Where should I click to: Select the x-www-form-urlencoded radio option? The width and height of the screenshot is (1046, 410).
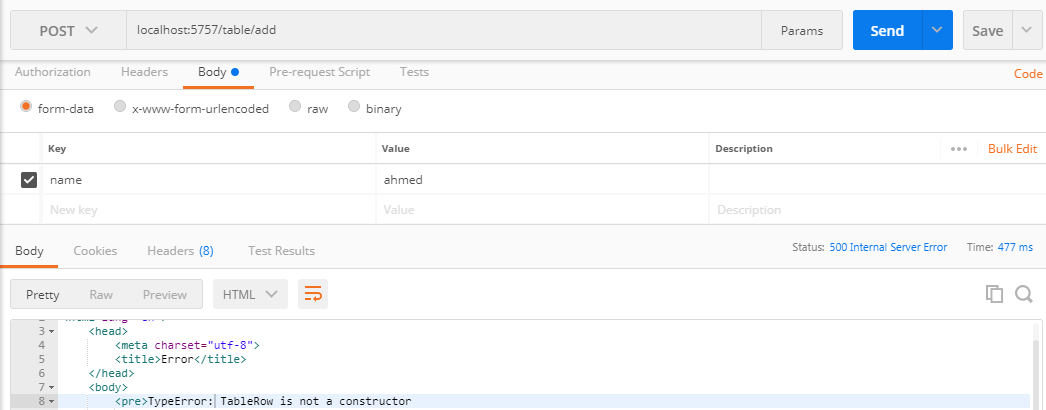[x=120, y=107]
